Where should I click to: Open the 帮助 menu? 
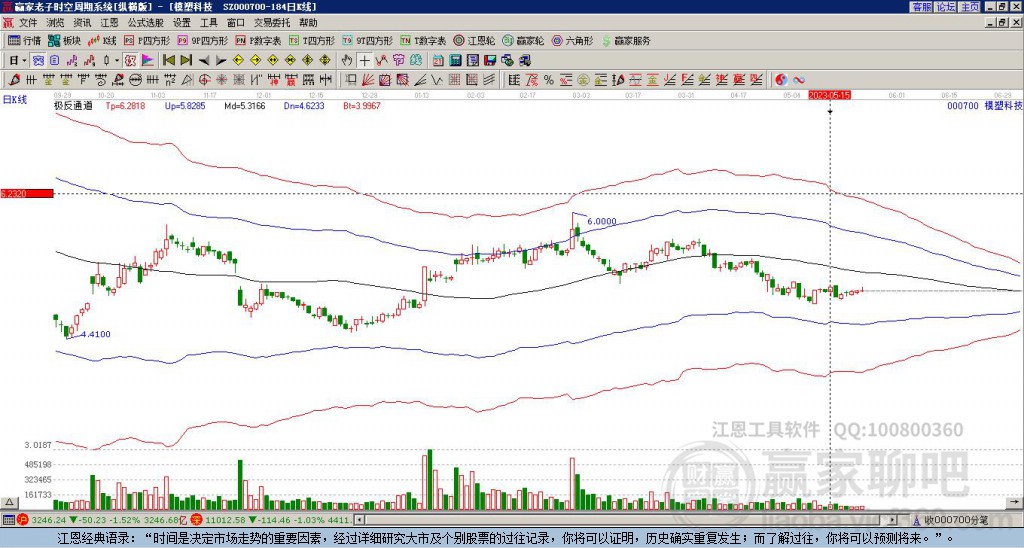pyautogui.click(x=308, y=23)
